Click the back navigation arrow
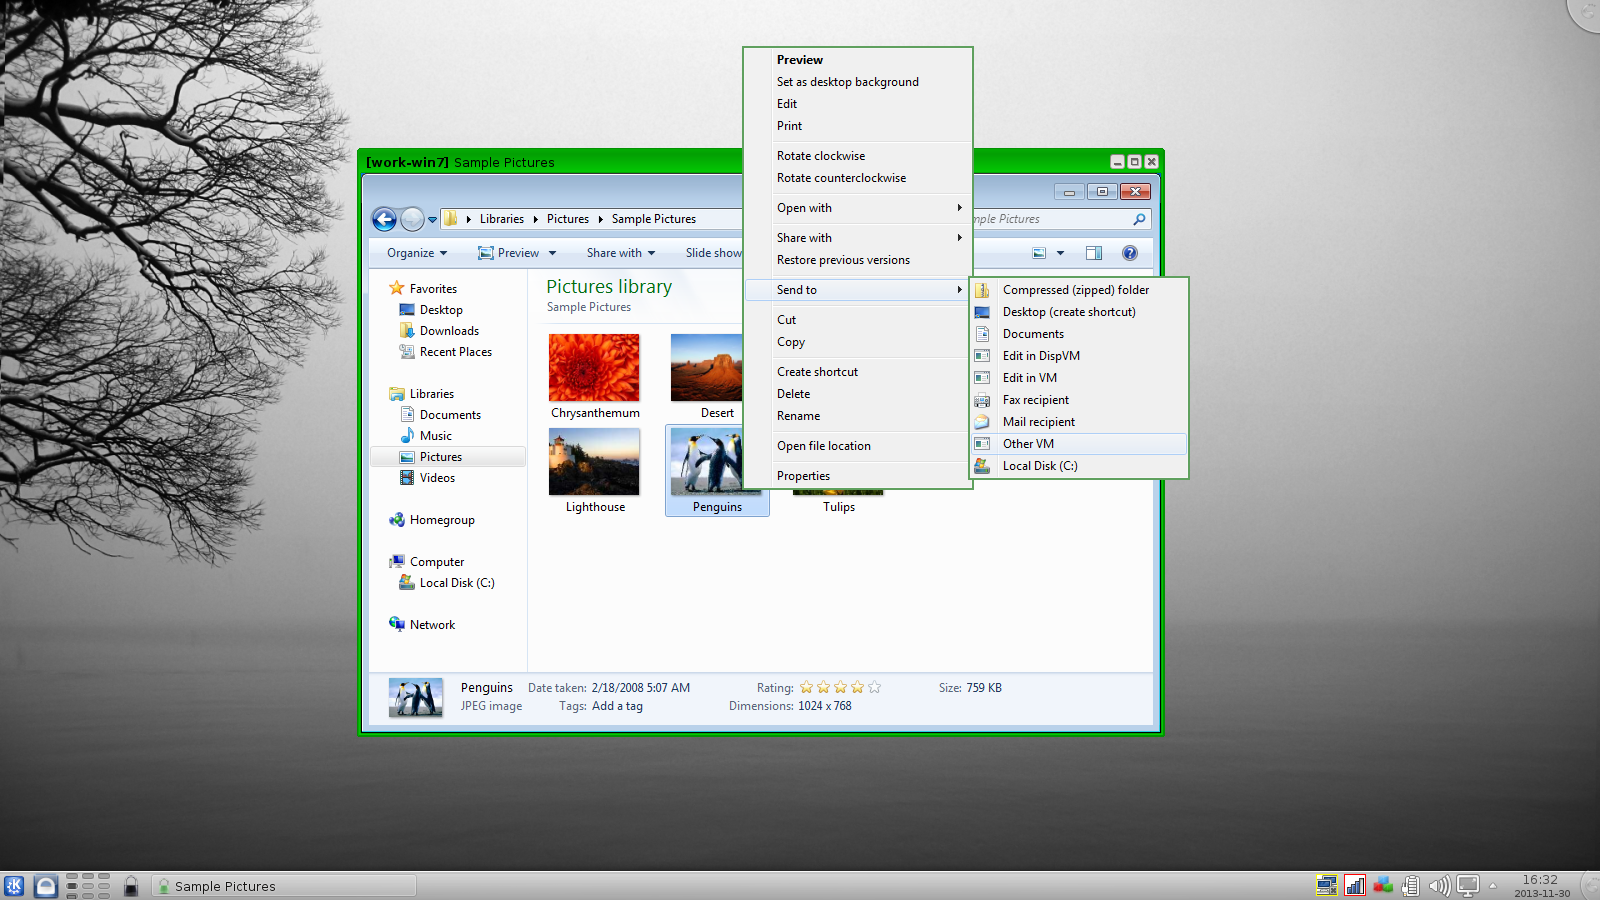The image size is (1600, 900). (x=384, y=219)
